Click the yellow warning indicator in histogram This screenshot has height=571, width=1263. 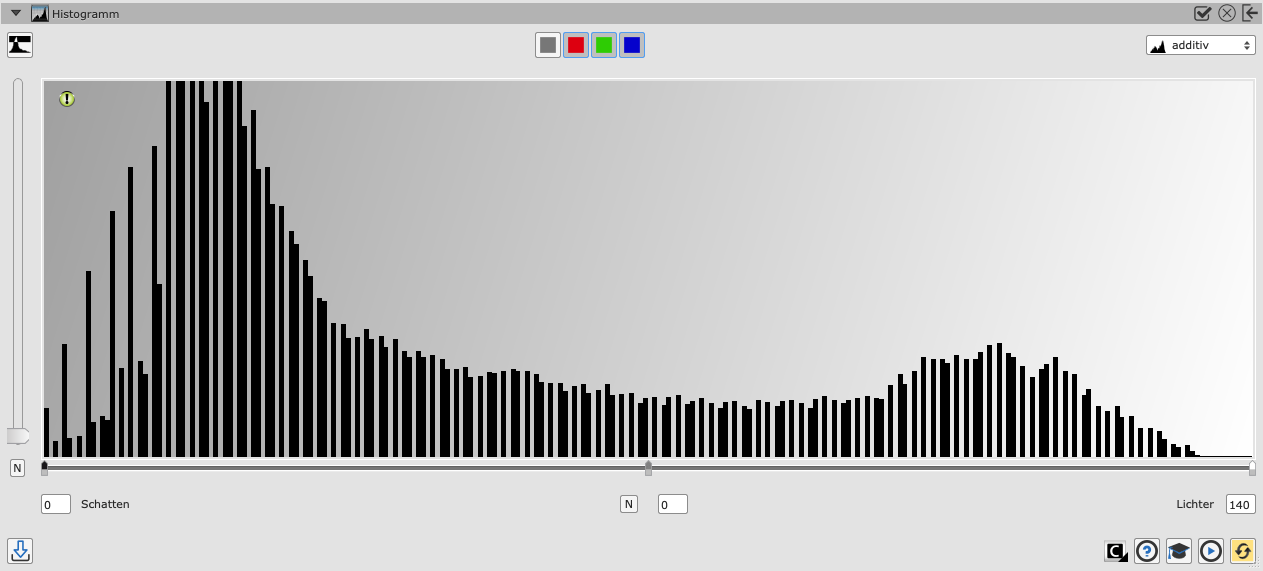tap(67, 99)
